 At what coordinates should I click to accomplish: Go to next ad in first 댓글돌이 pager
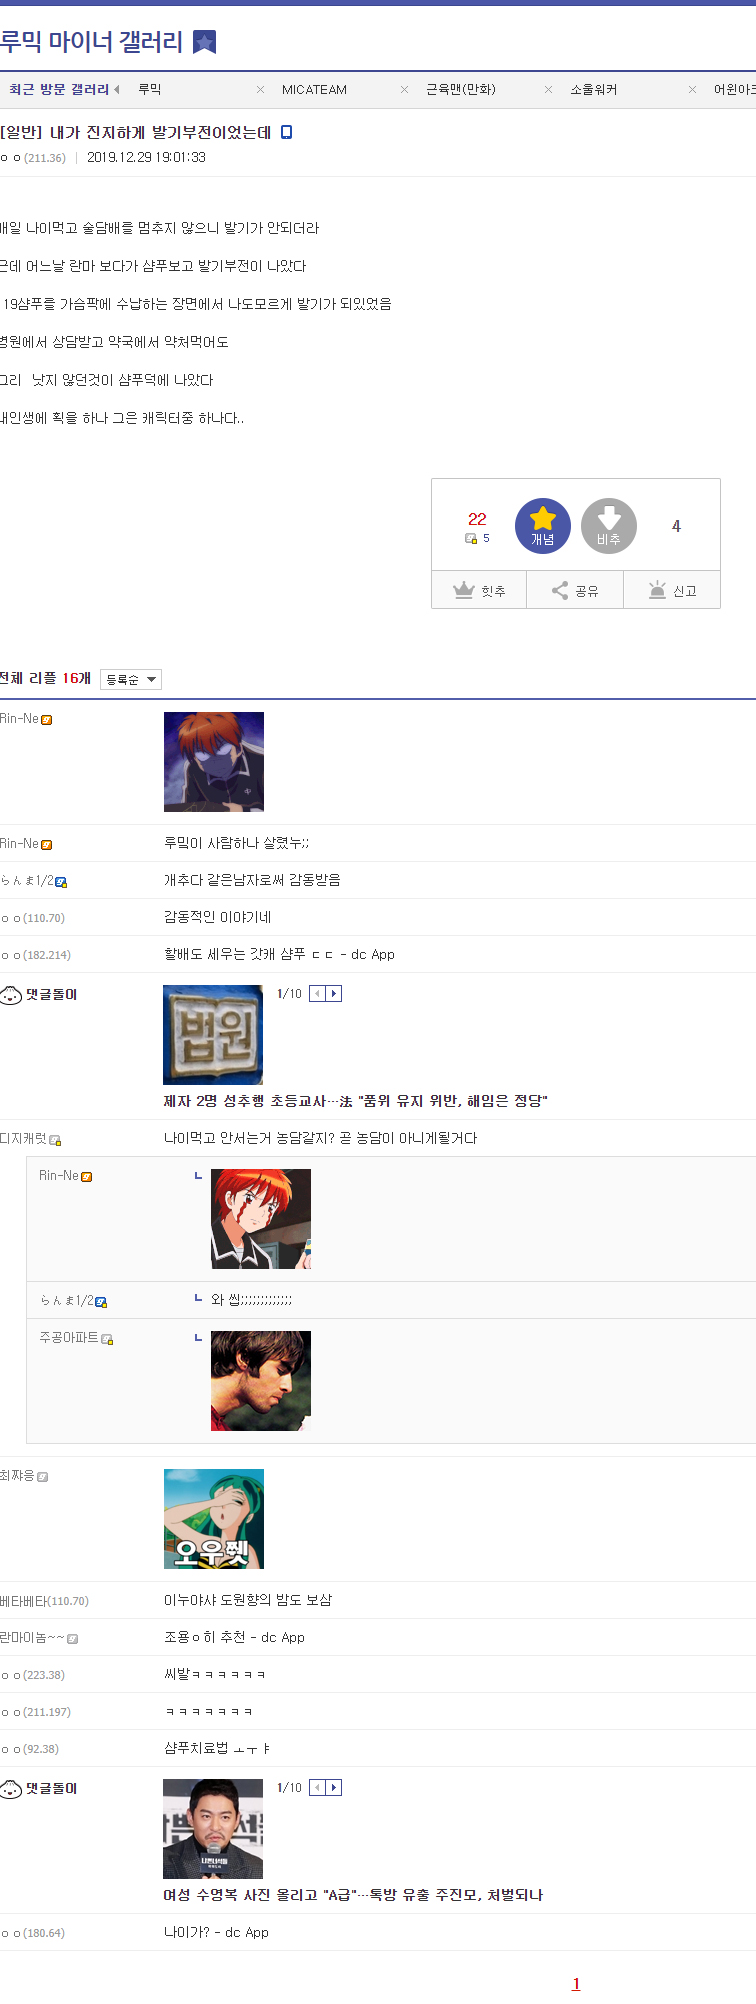(334, 993)
